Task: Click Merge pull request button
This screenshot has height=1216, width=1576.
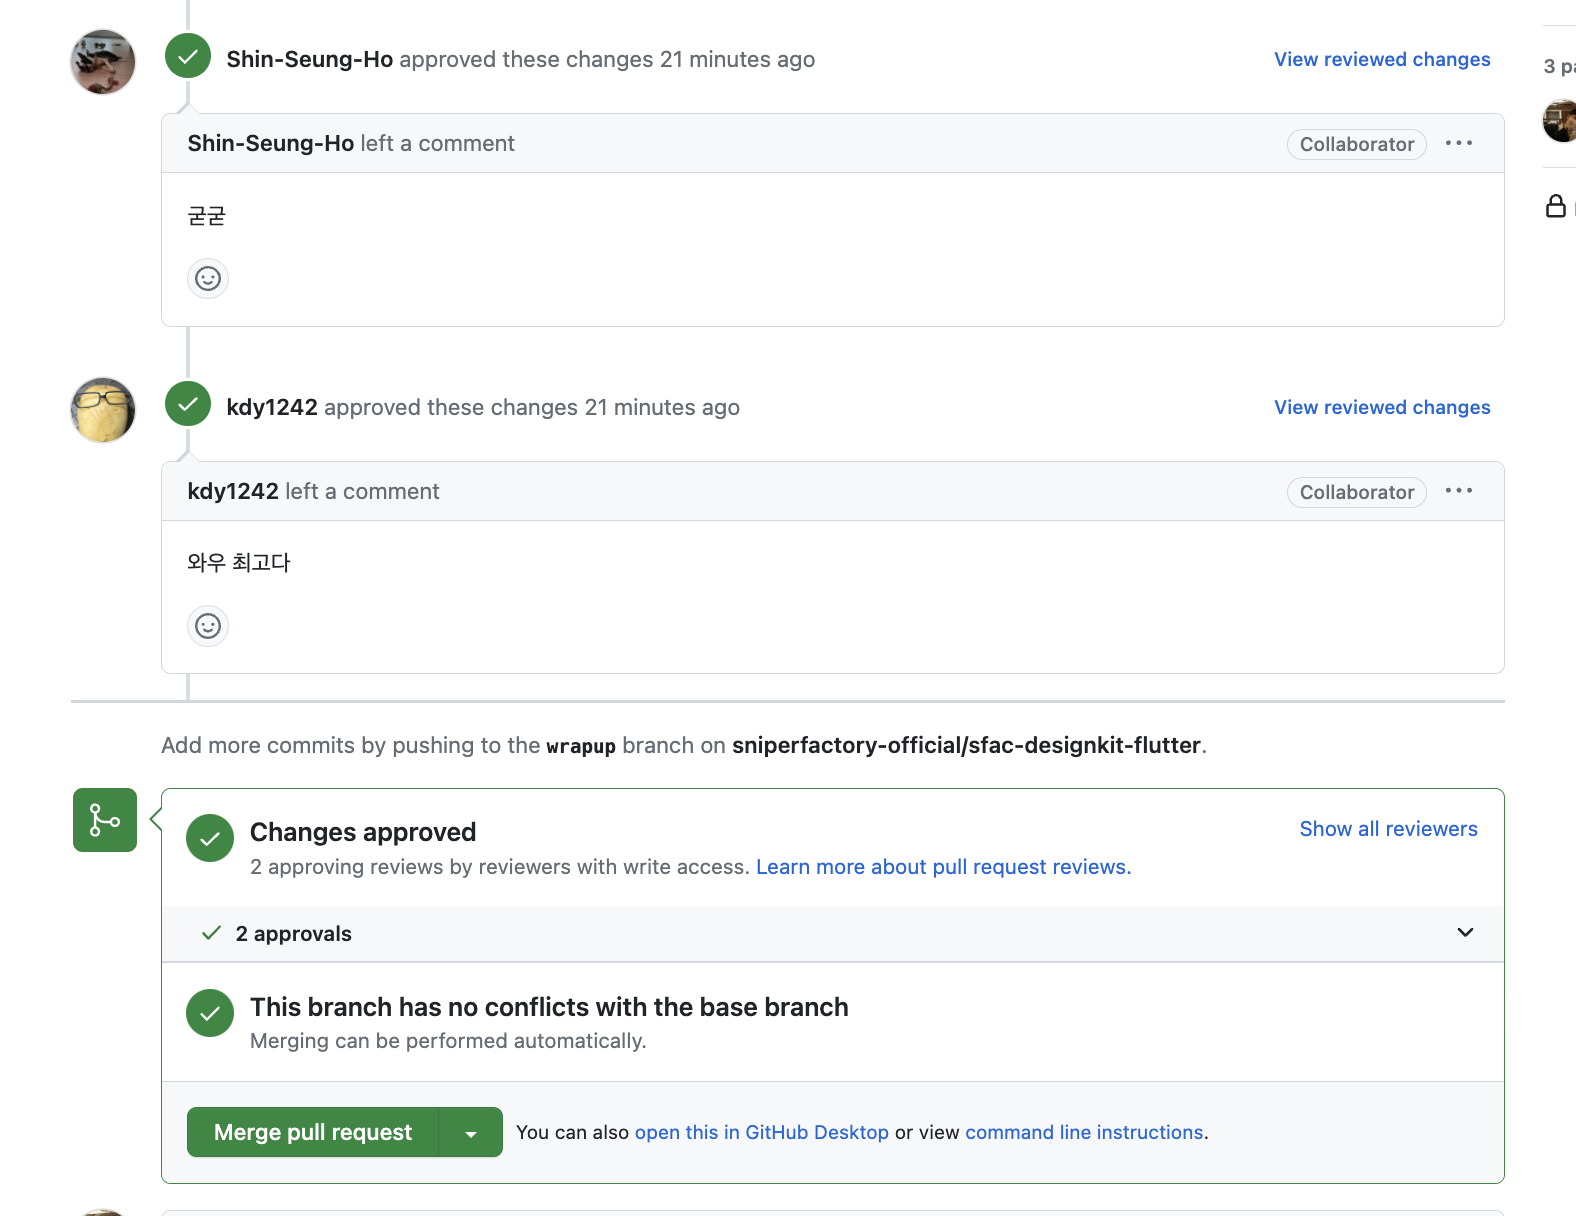Action: (x=313, y=1132)
